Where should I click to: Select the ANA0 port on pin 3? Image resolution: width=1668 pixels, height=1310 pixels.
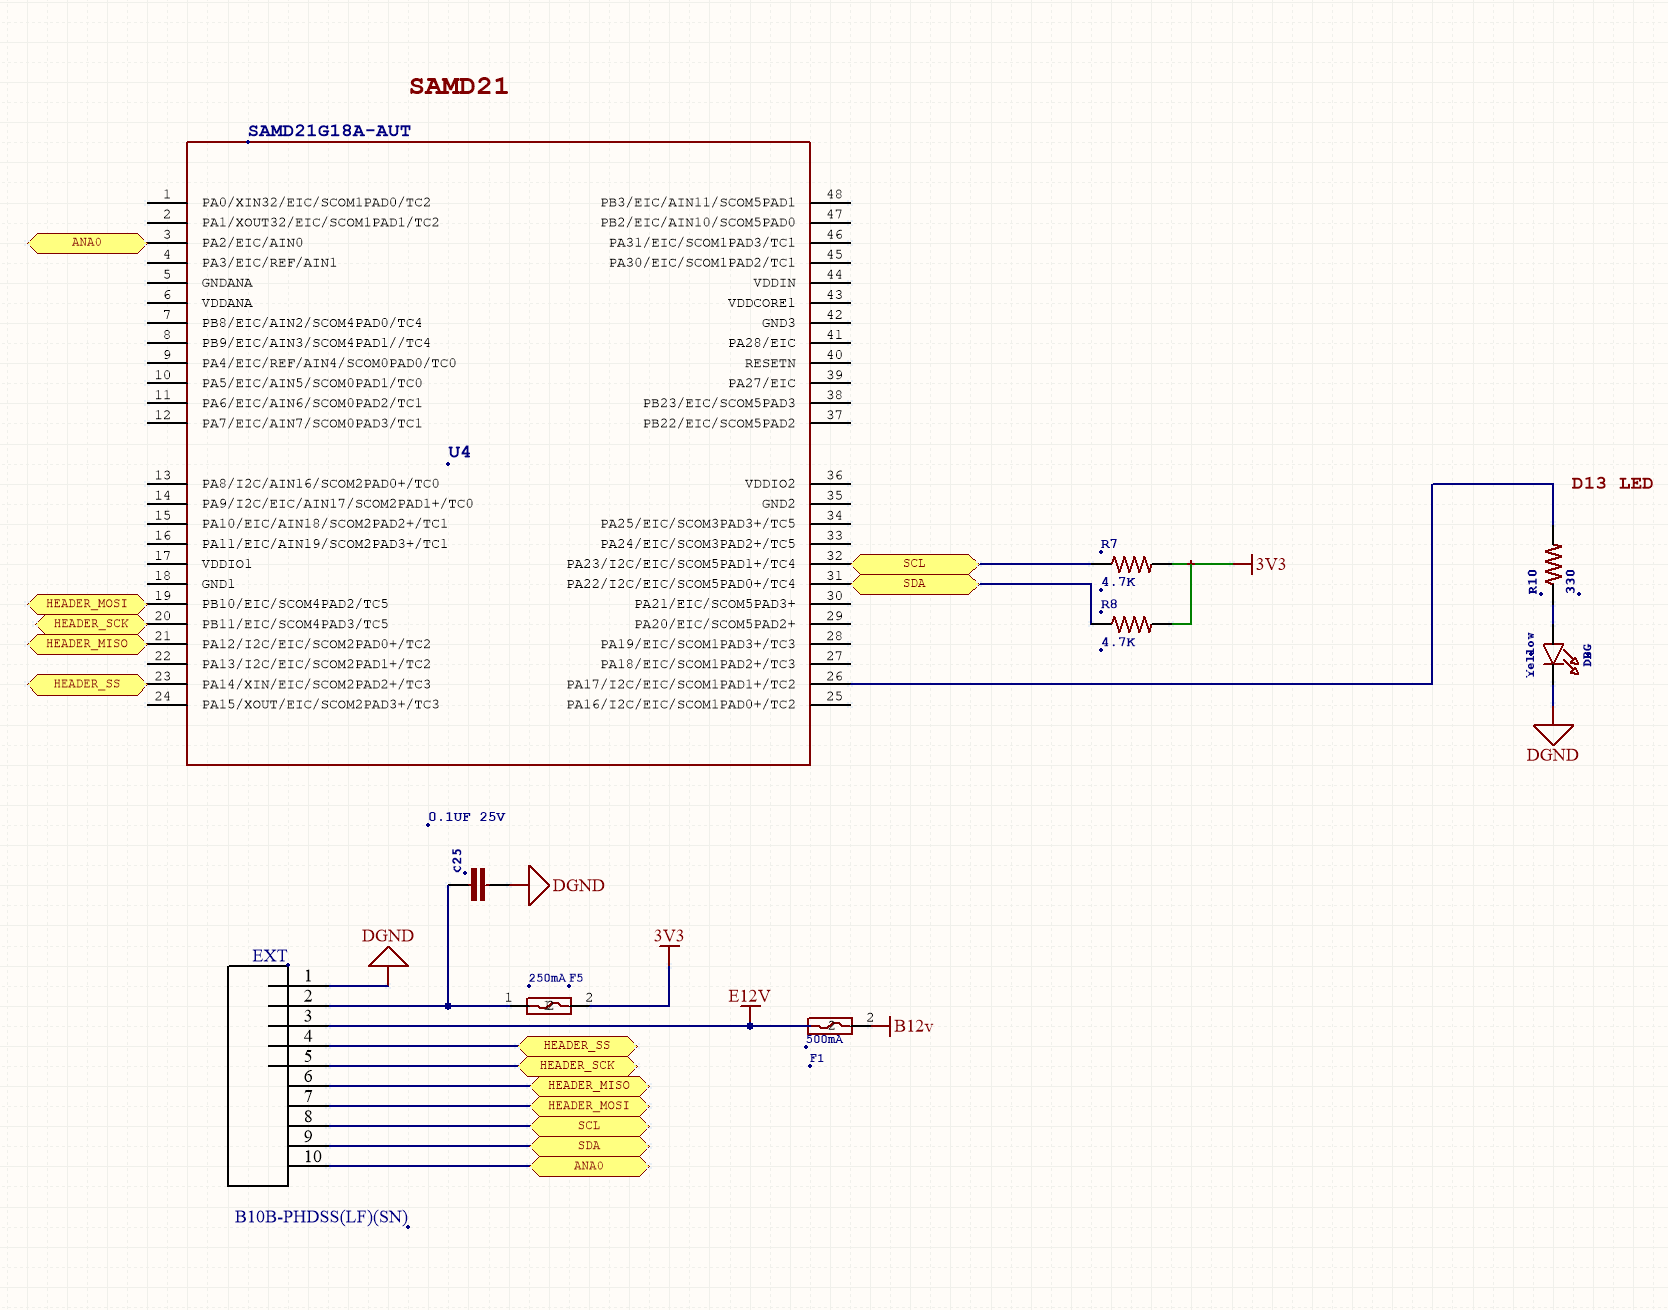coord(87,243)
